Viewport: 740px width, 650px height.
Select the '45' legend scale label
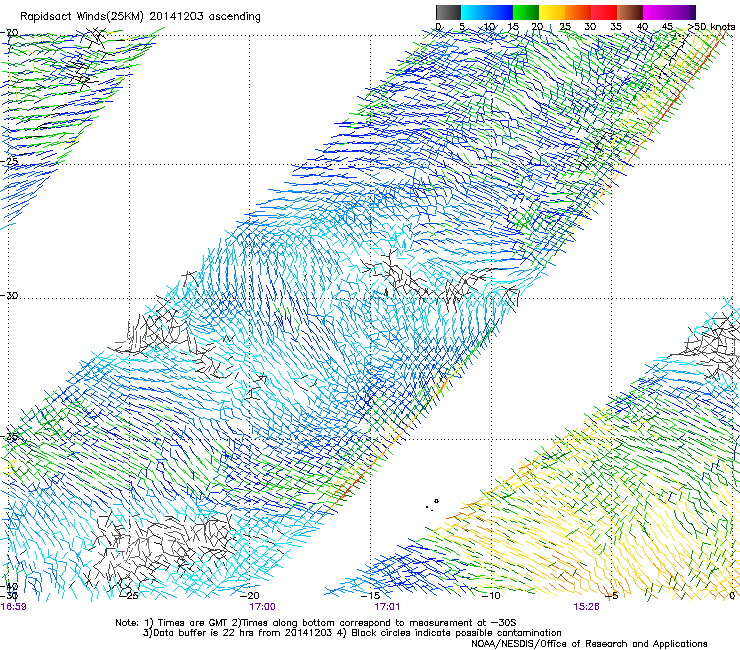pos(667,27)
